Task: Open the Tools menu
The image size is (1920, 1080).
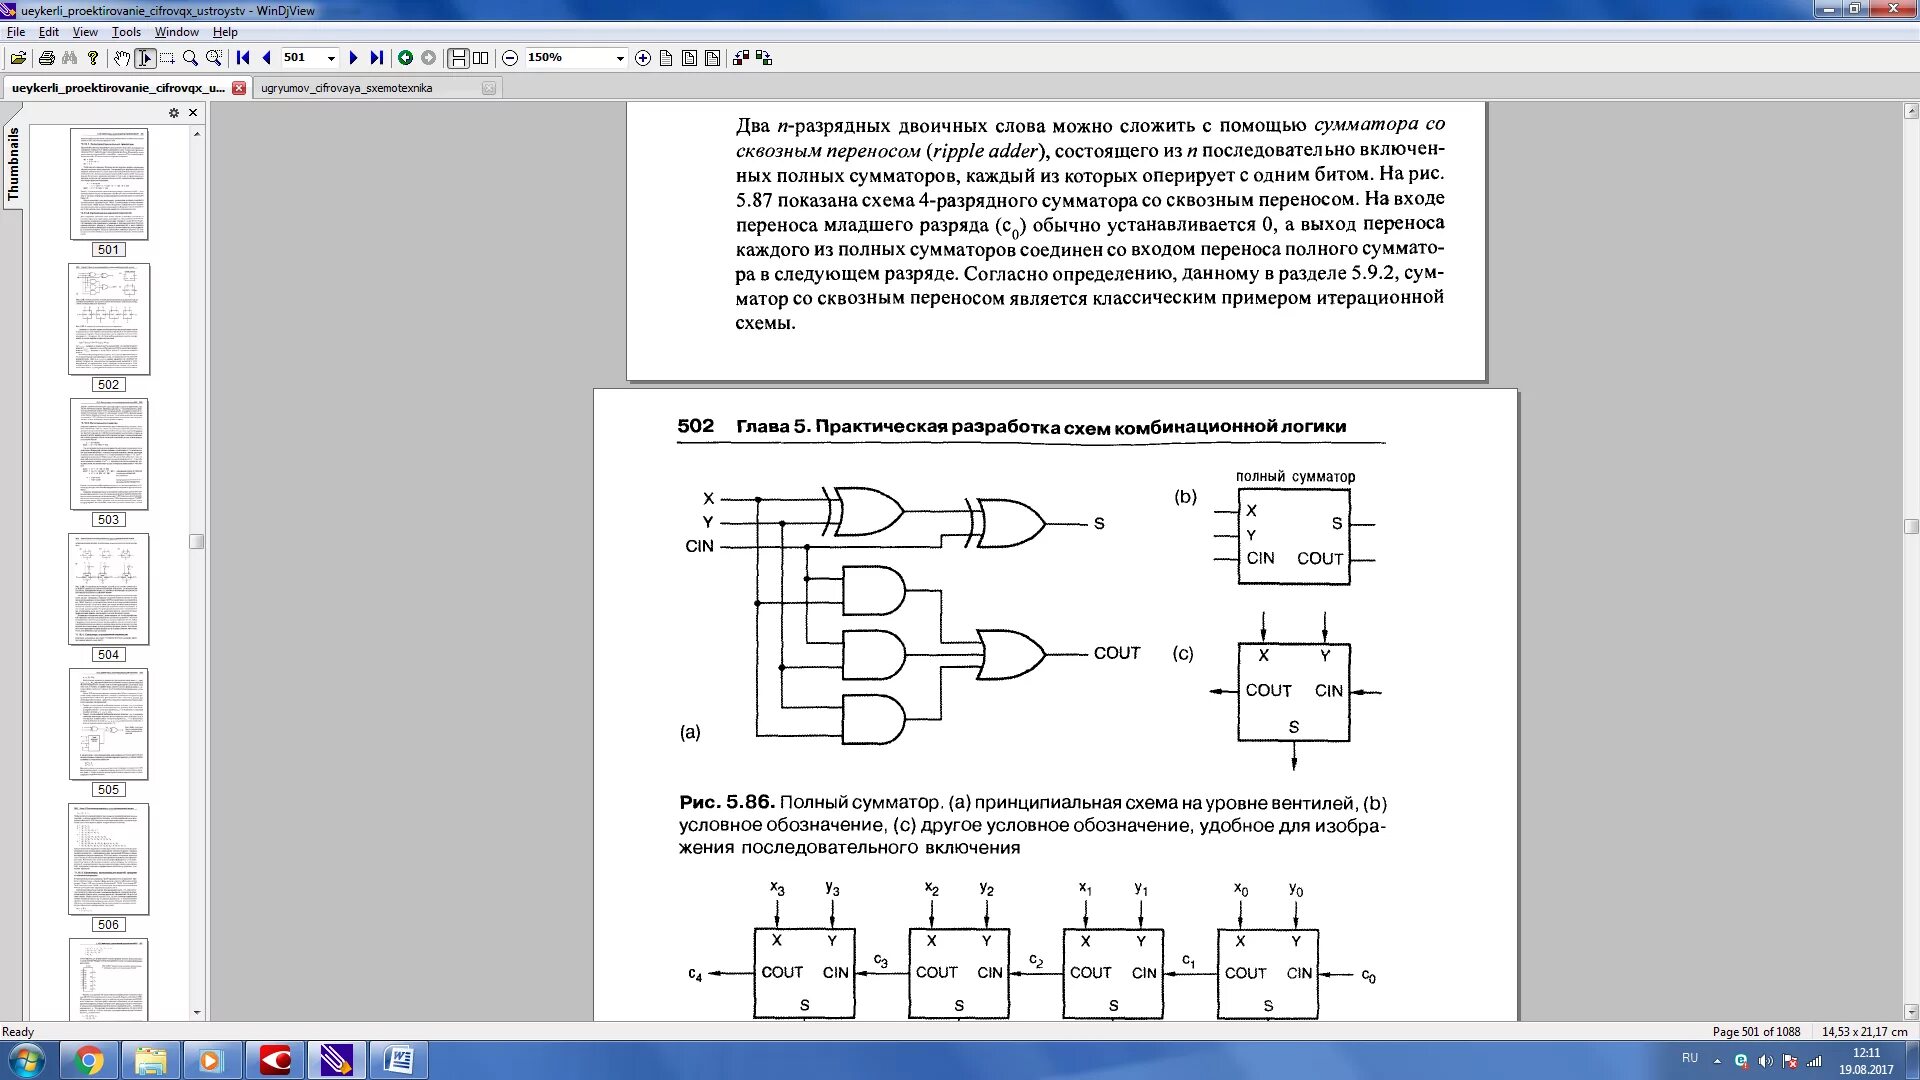Action: [126, 32]
